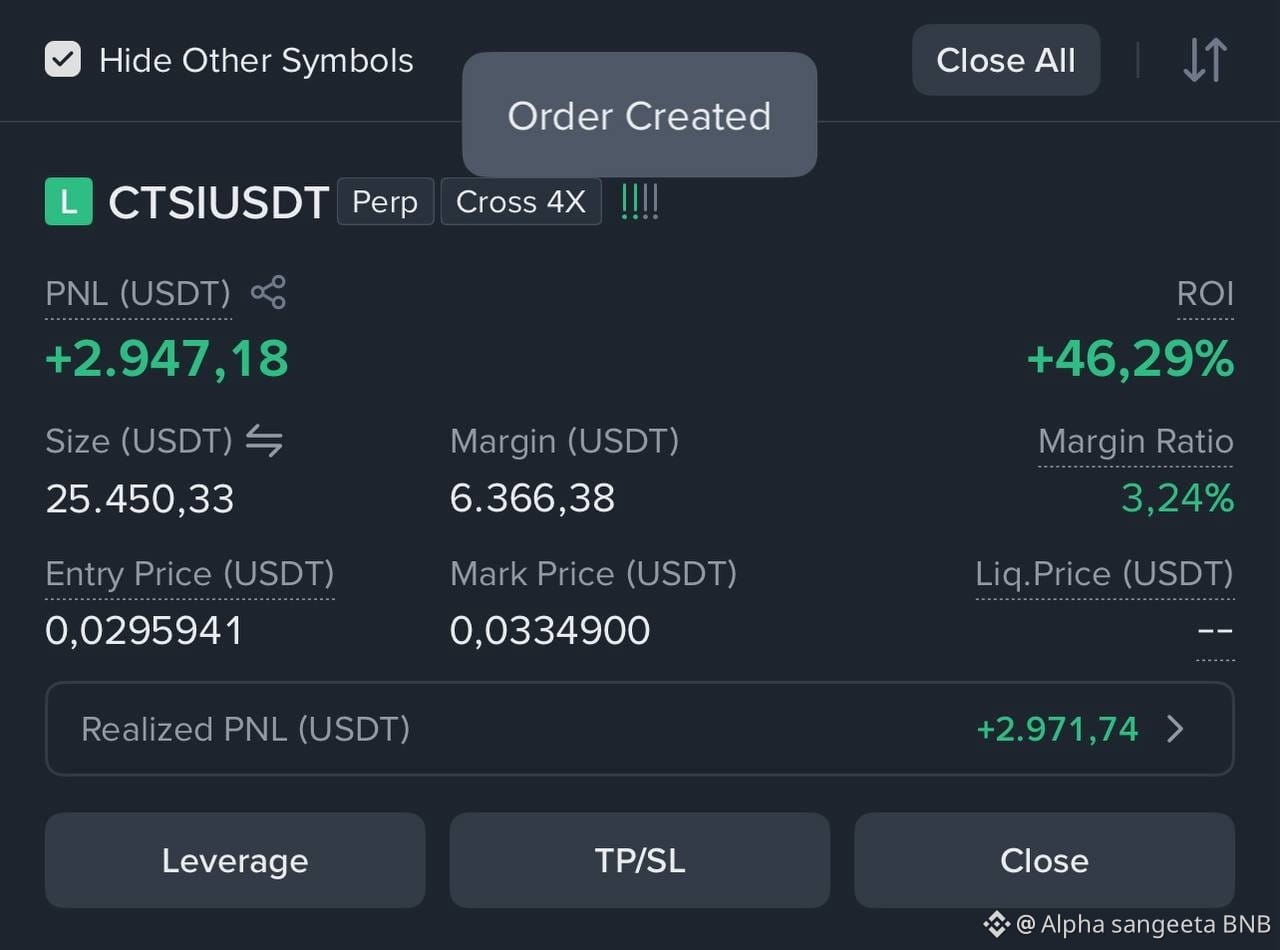This screenshot has height=950, width=1280.
Task: Click the sort arrows icon
Action: point(1204,60)
